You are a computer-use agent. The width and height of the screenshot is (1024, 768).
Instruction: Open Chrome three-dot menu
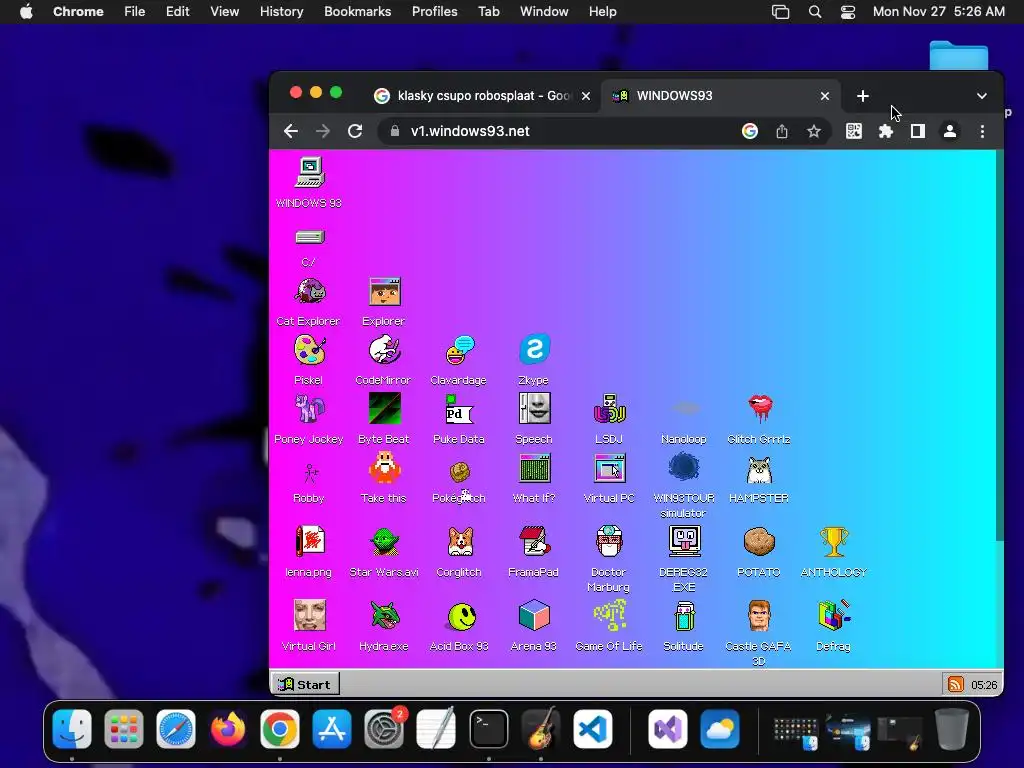point(982,131)
